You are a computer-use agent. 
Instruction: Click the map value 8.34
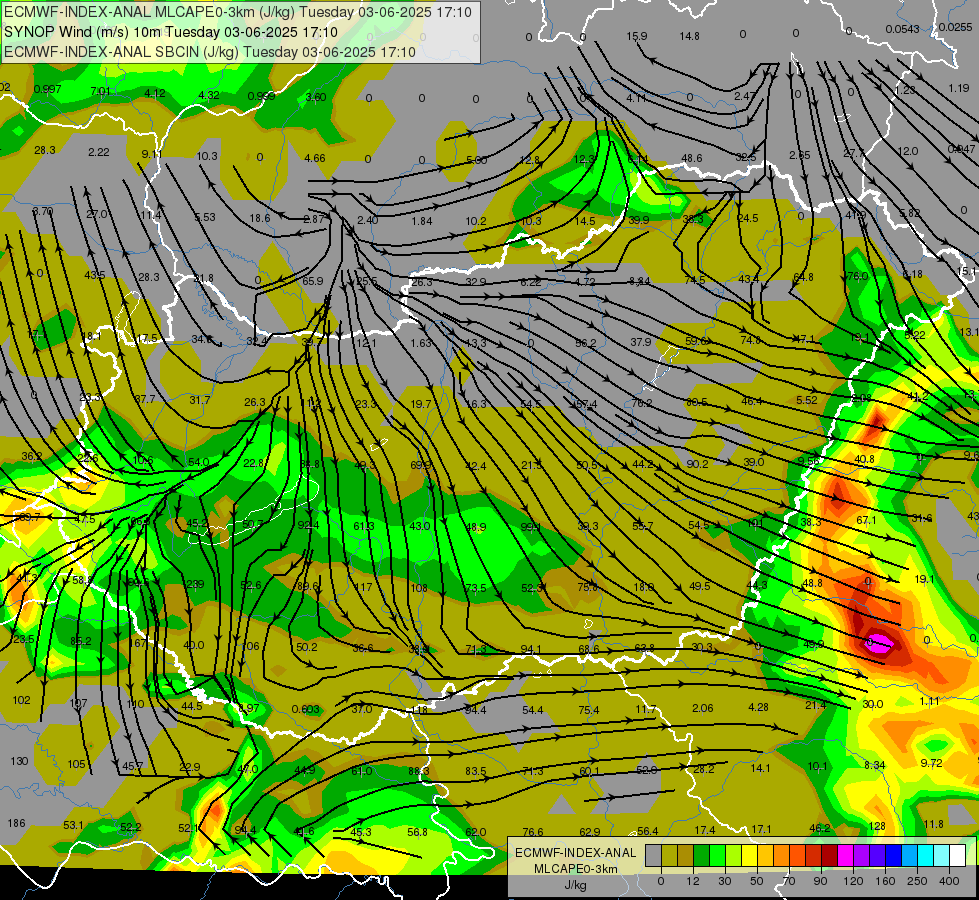tap(875, 765)
